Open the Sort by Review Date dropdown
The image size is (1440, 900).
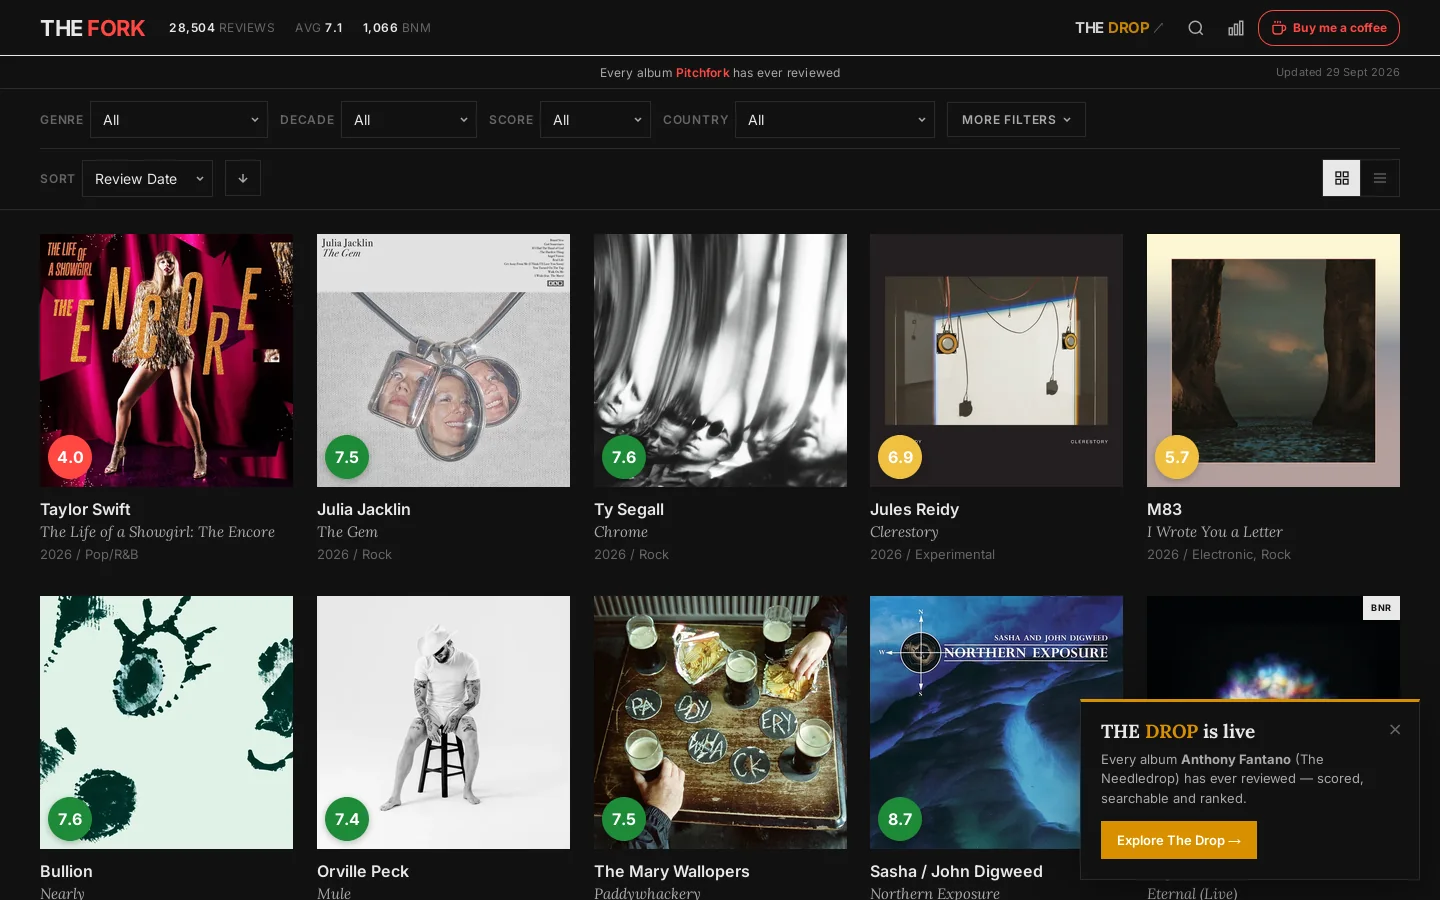147,179
